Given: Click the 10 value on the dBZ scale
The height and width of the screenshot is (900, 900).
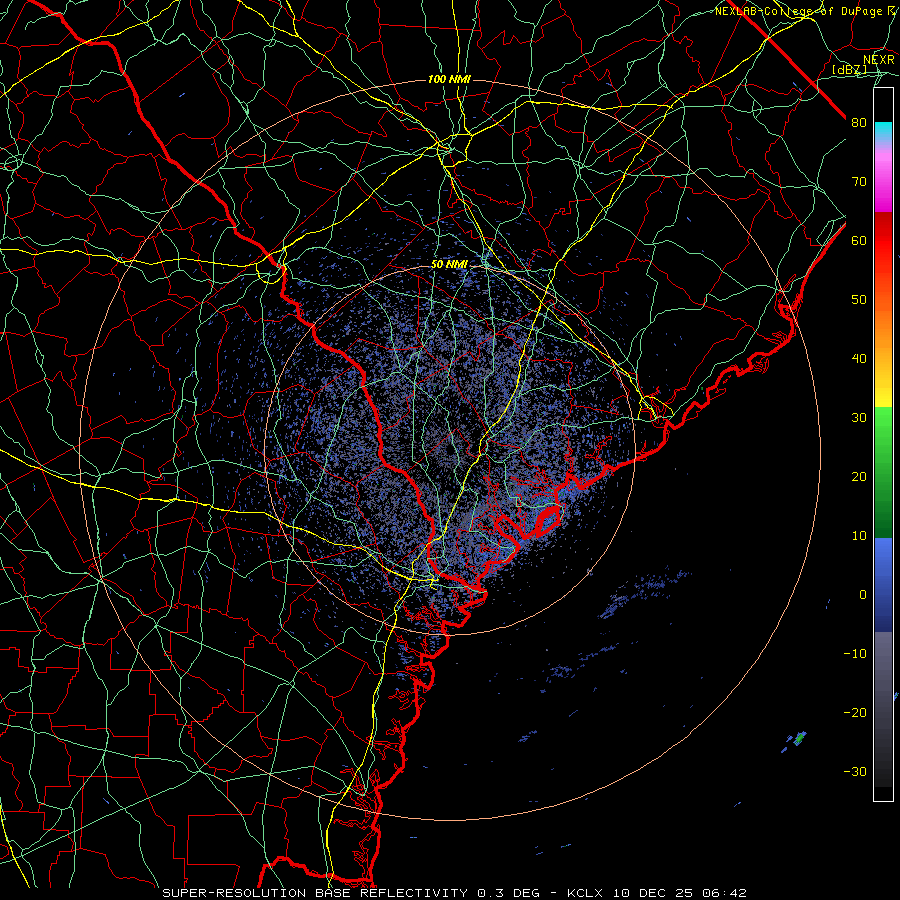Looking at the screenshot, I should [859, 536].
